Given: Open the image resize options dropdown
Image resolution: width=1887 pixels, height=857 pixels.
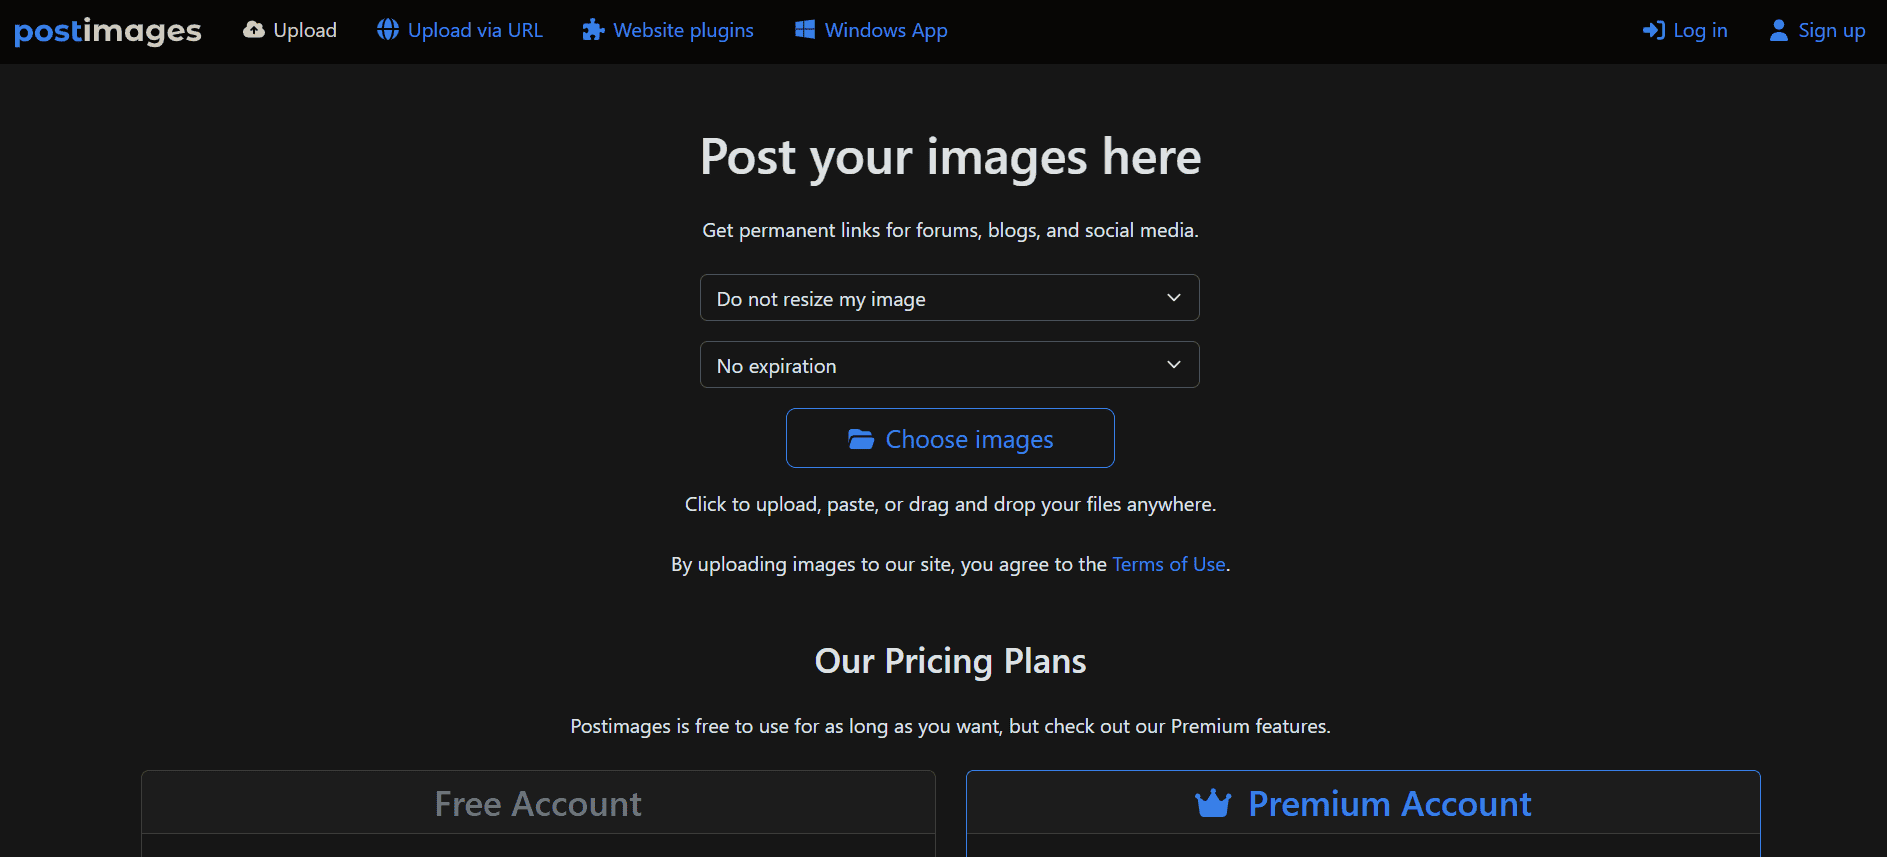Looking at the screenshot, I should coord(949,297).
